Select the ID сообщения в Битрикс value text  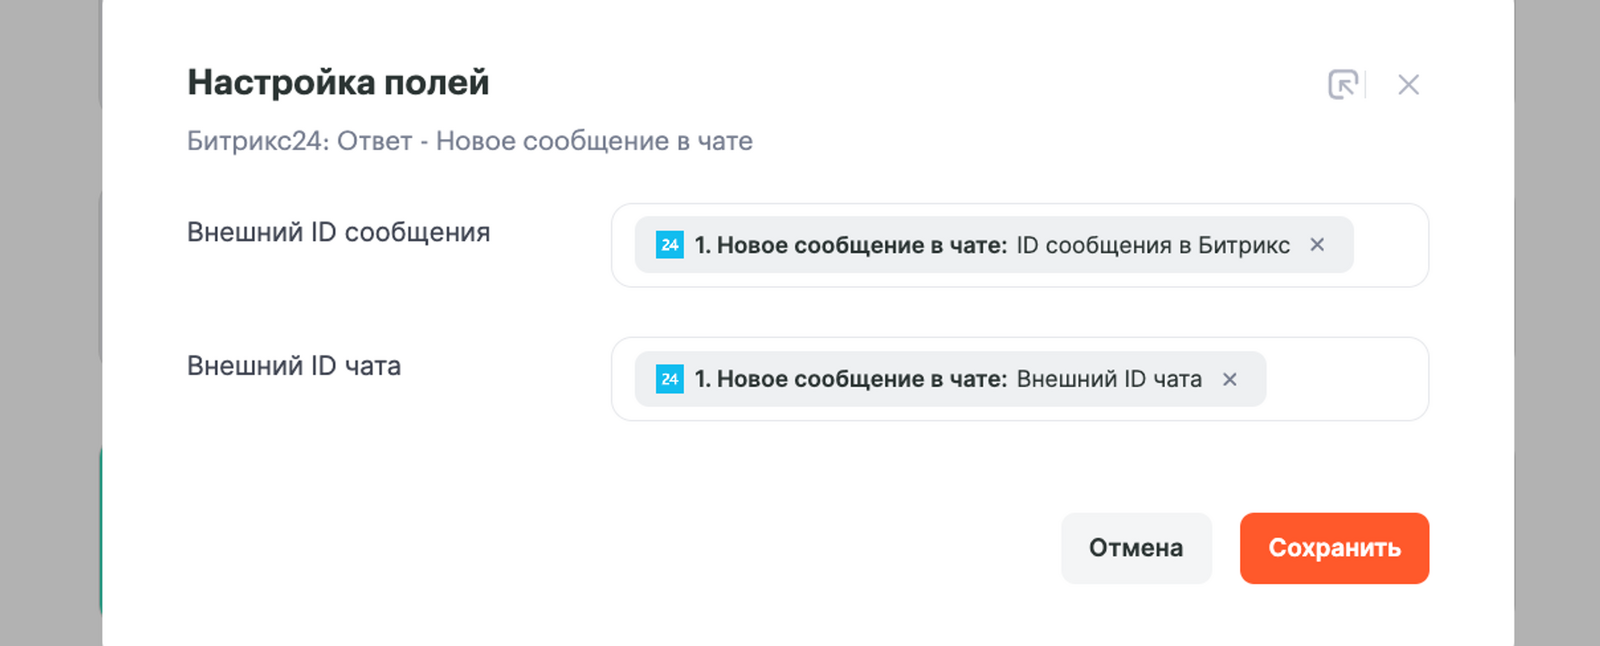pyautogui.click(x=1153, y=245)
